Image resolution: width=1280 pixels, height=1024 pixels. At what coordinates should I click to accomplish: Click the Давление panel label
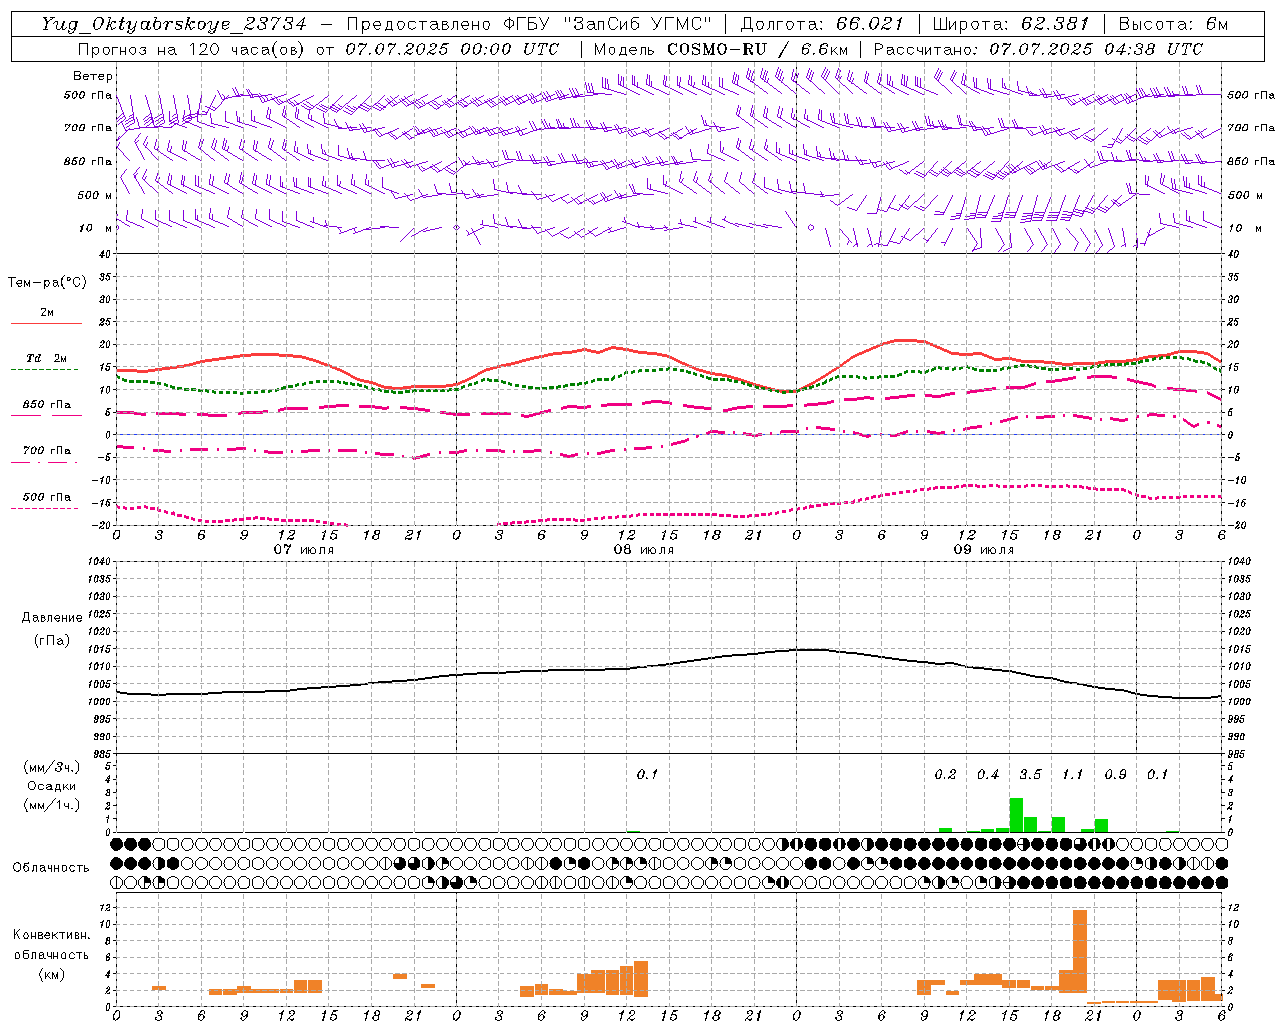(52, 618)
